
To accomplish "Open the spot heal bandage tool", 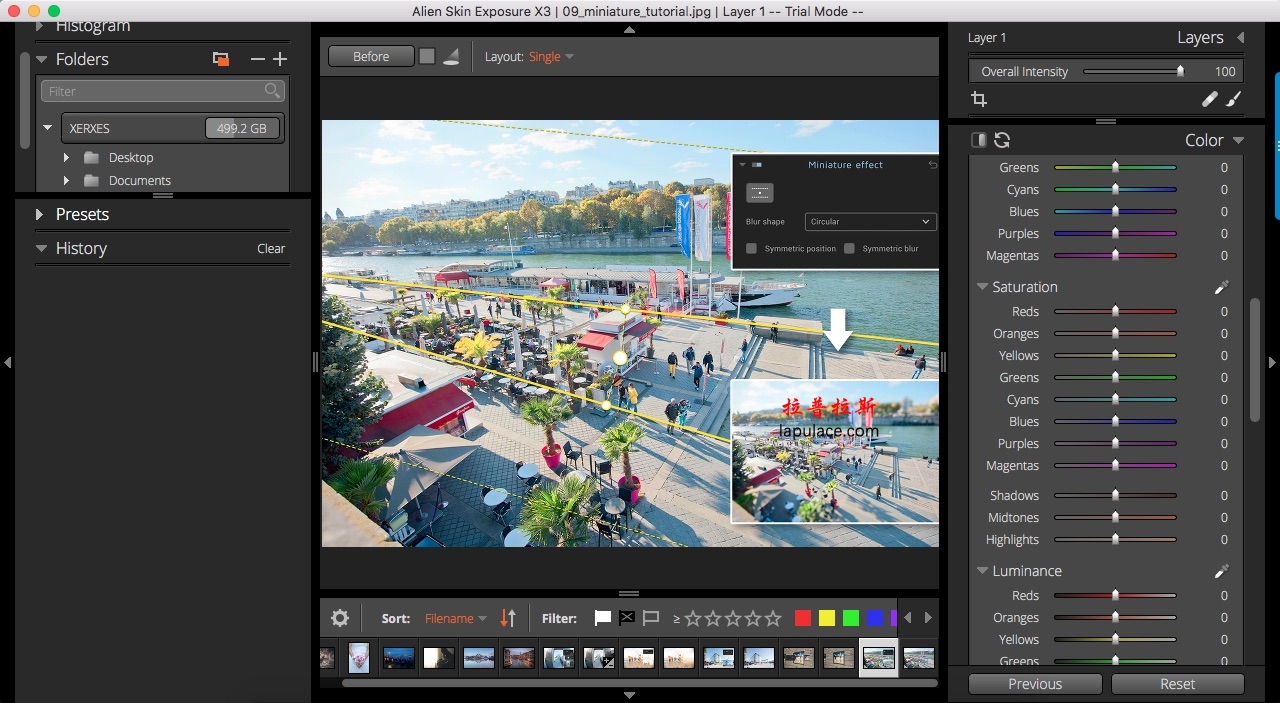I will point(1209,99).
